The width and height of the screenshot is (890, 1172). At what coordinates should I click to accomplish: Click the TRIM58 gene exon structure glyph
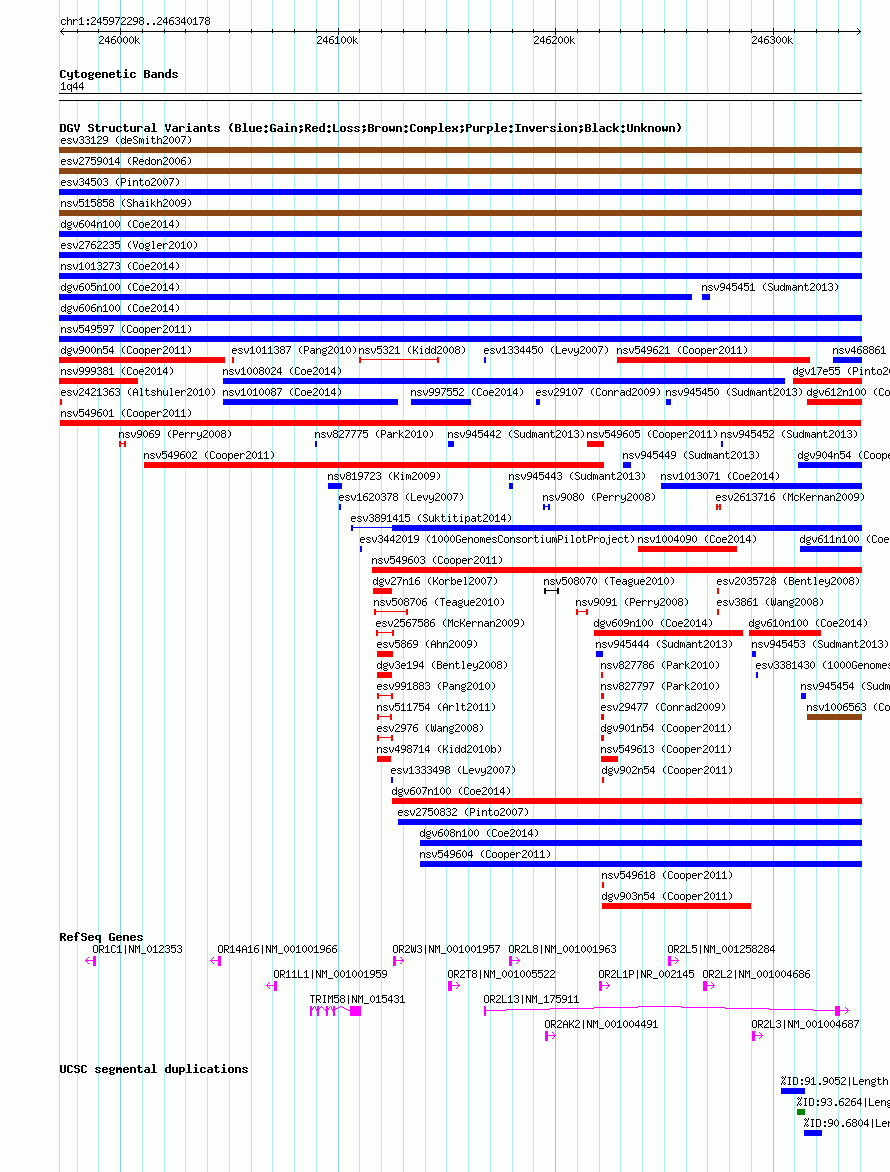(336, 1011)
